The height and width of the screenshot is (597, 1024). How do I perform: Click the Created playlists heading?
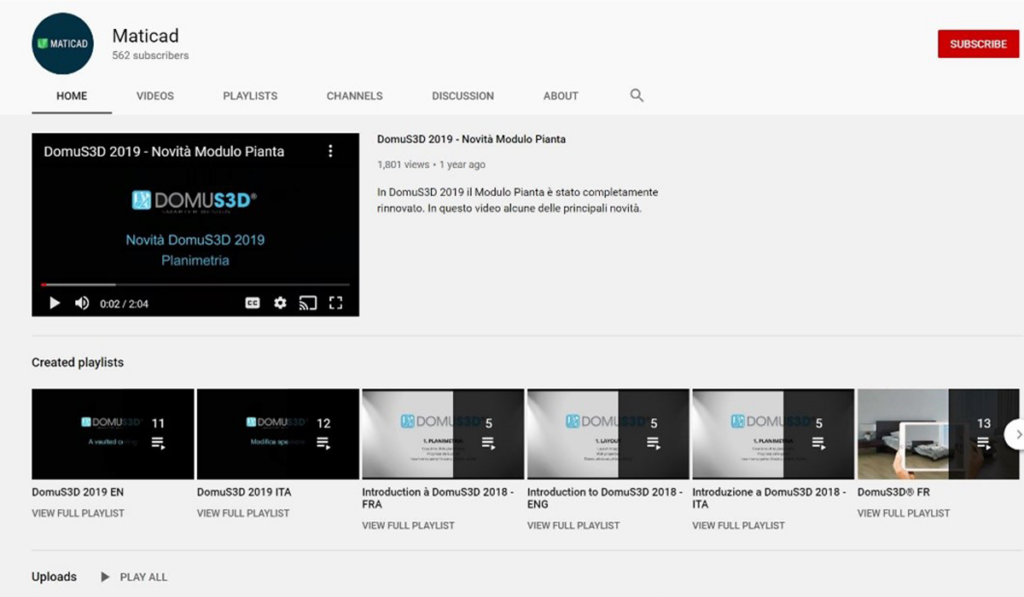coord(78,363)
